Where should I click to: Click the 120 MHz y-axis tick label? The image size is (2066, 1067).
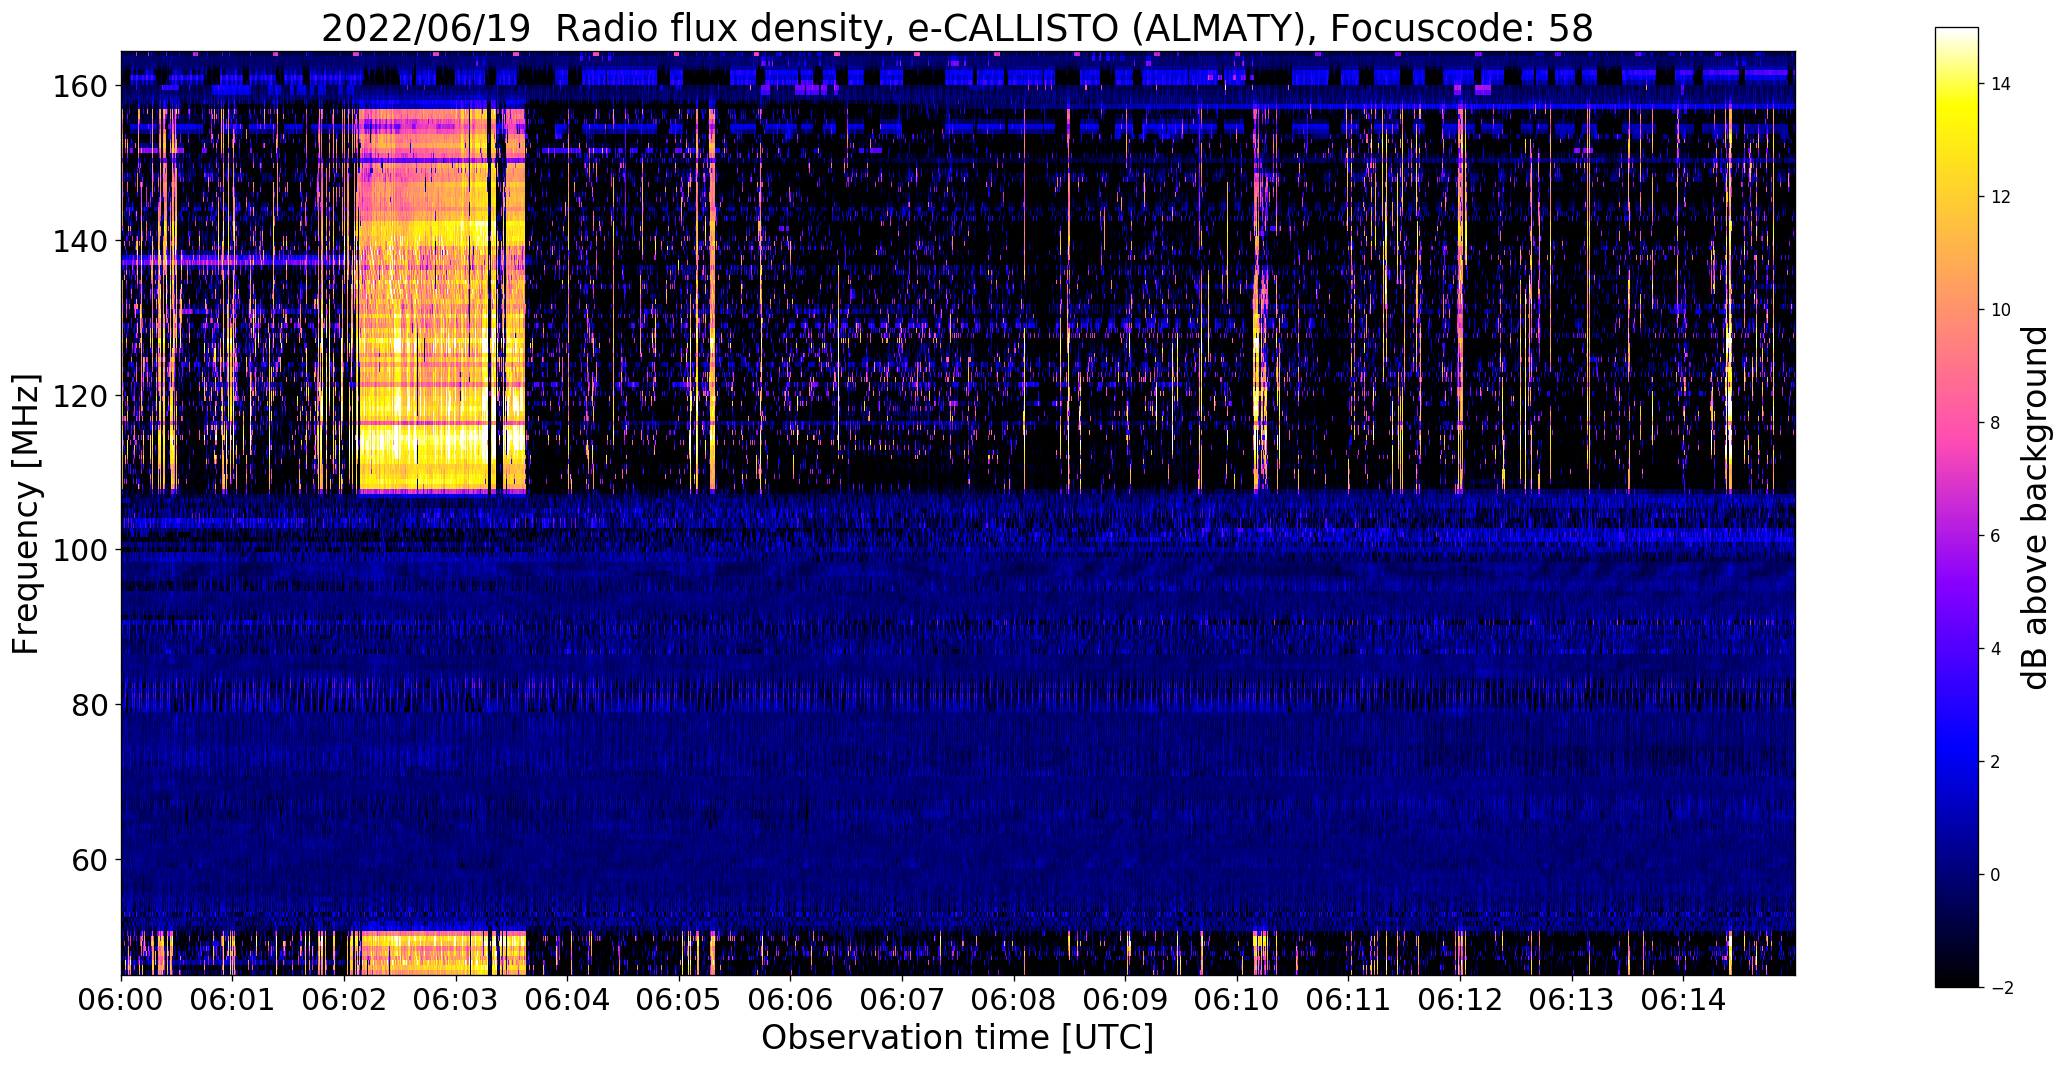[80, 396]
